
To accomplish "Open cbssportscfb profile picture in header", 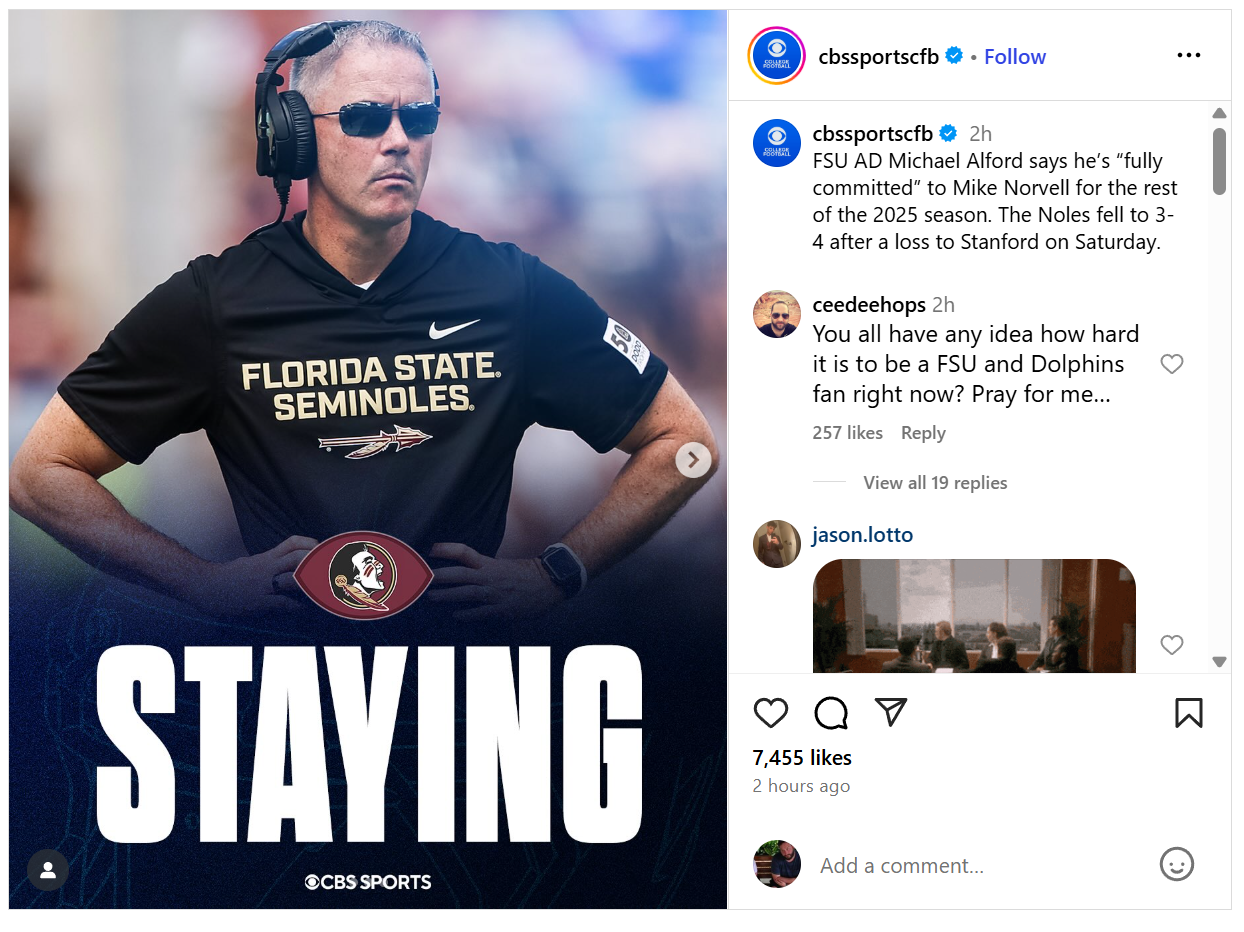I will click(776, 56).
